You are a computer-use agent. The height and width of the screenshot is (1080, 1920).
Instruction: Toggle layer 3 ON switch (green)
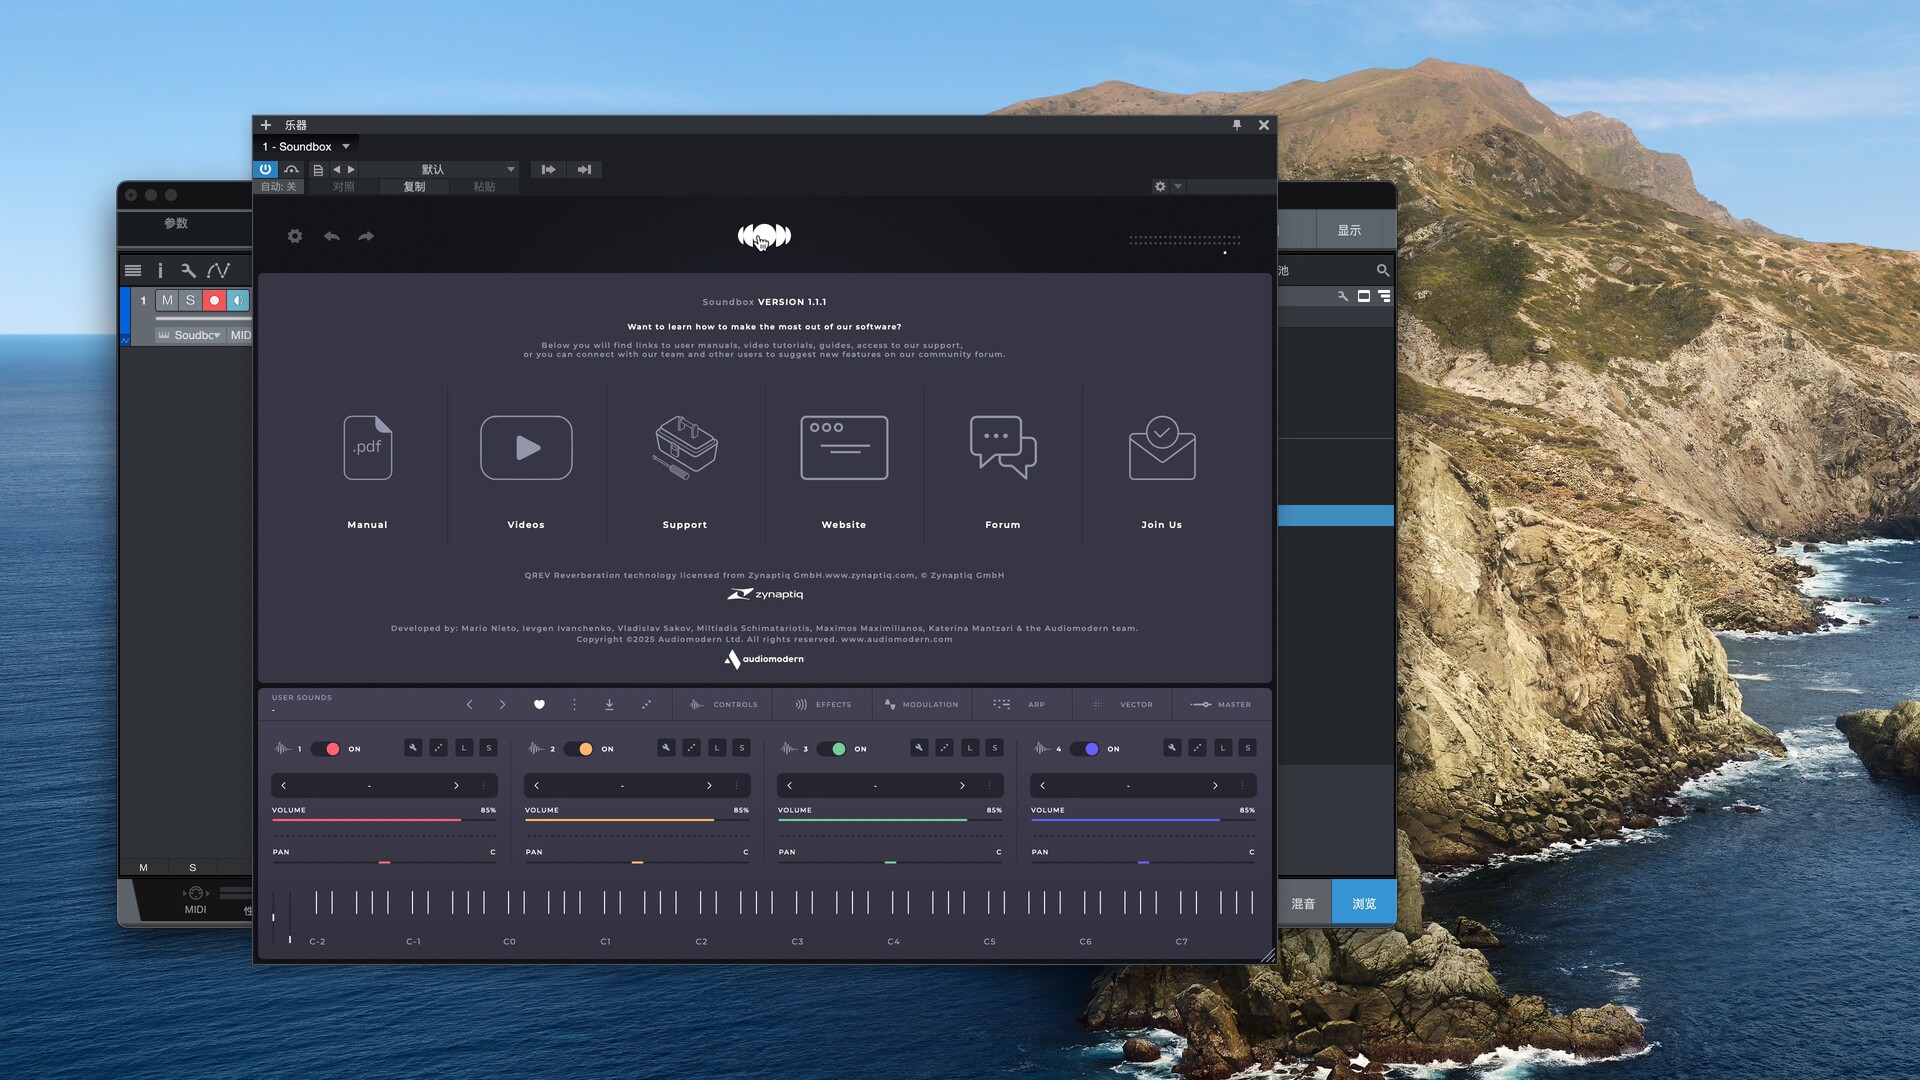(x=832, y=749)
